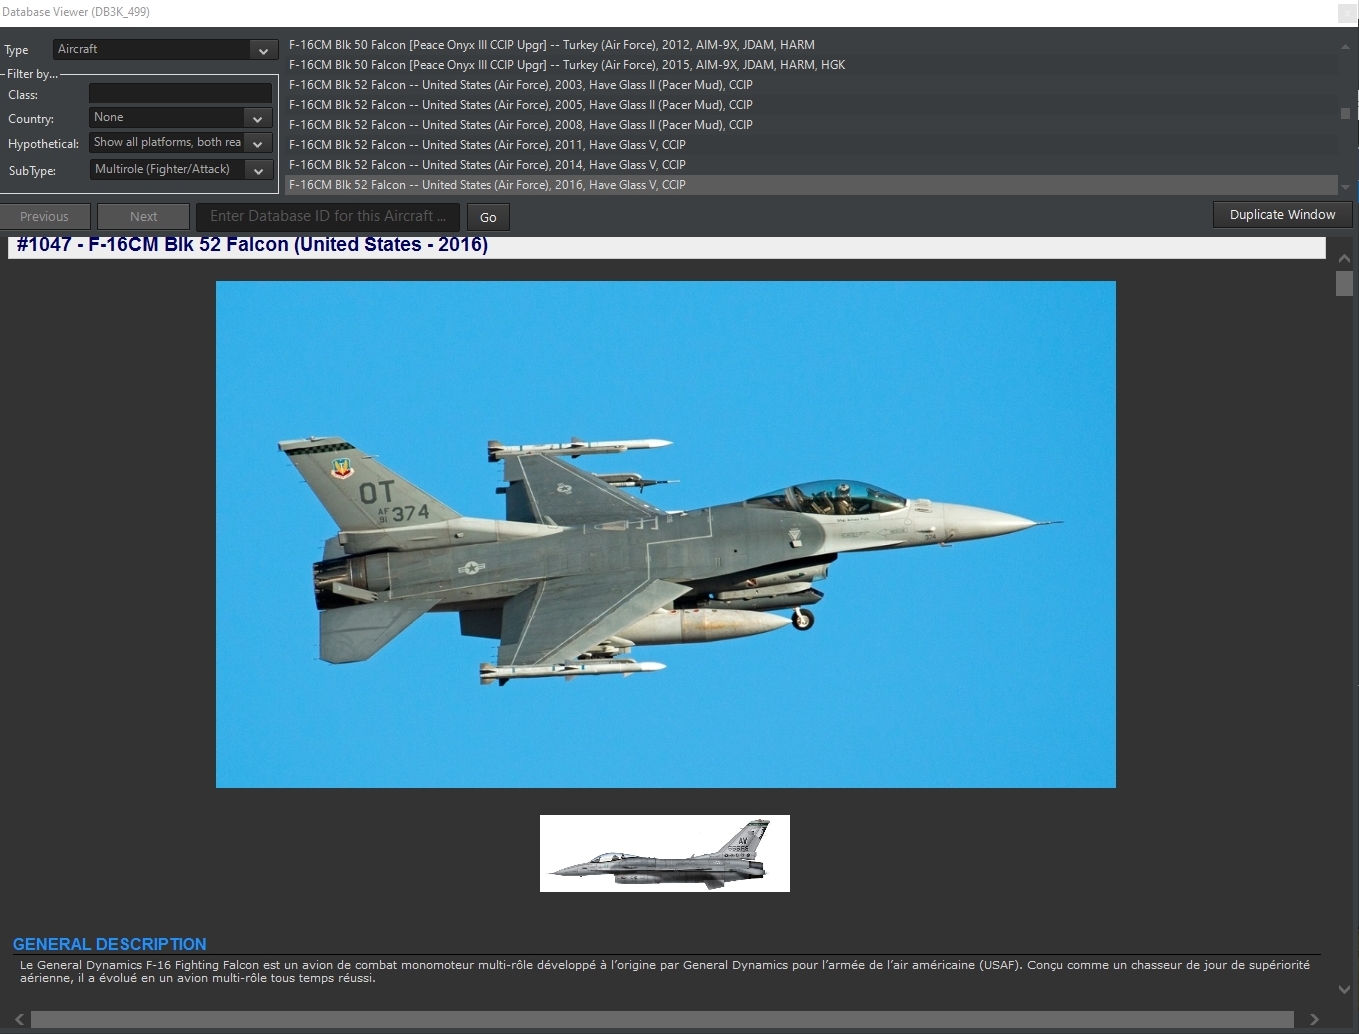Image resolution: width=1359 pixels, height=1034 pixels.
Task: Open the Type dropdown showing Aircraft
Action: [x=165, y=49]
